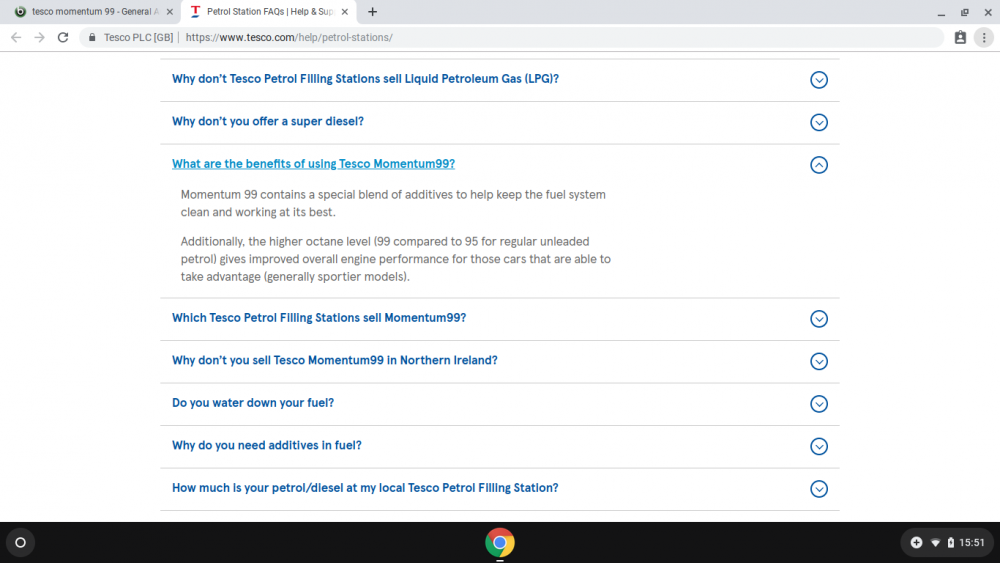Click the Tesco favicon on active tab

195,11
